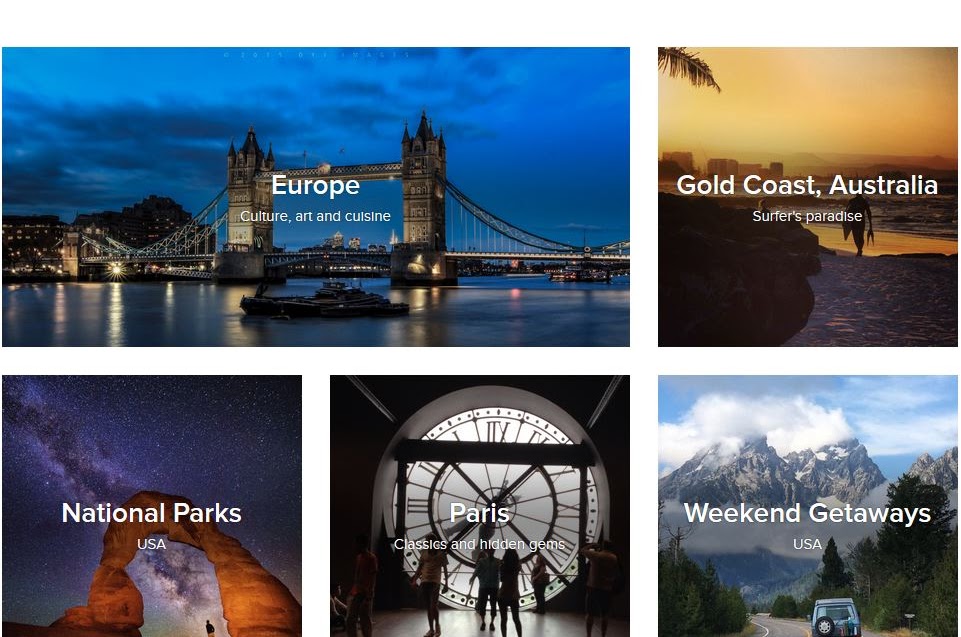This screenshot has width=961, height=637.
Task: Select the "Surfer's paradise" subtitle
Action: 807,216
